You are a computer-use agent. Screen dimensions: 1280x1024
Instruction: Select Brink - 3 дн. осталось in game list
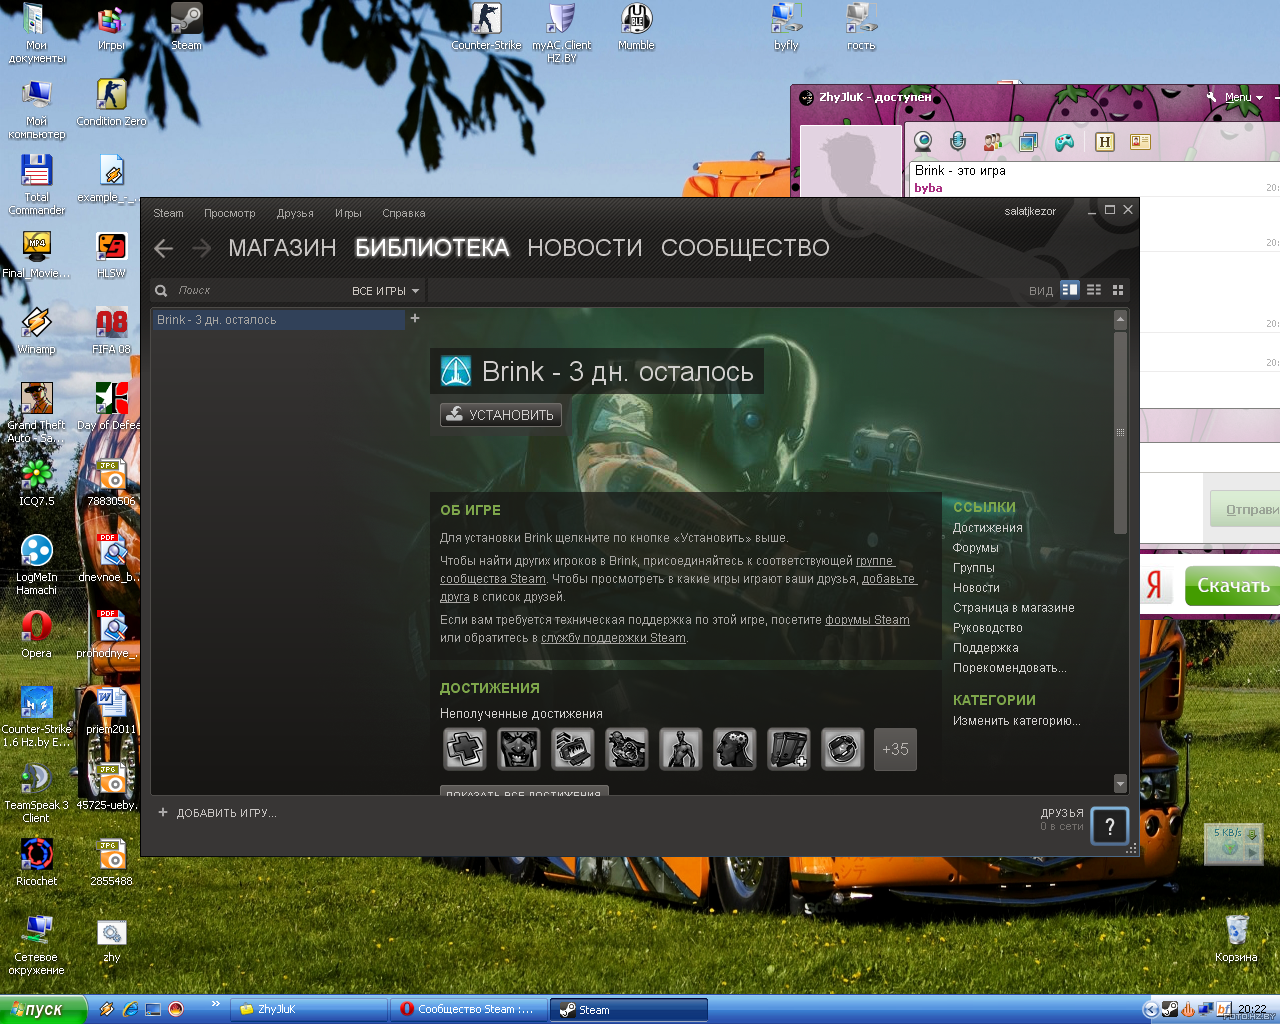tap(278, 320)
